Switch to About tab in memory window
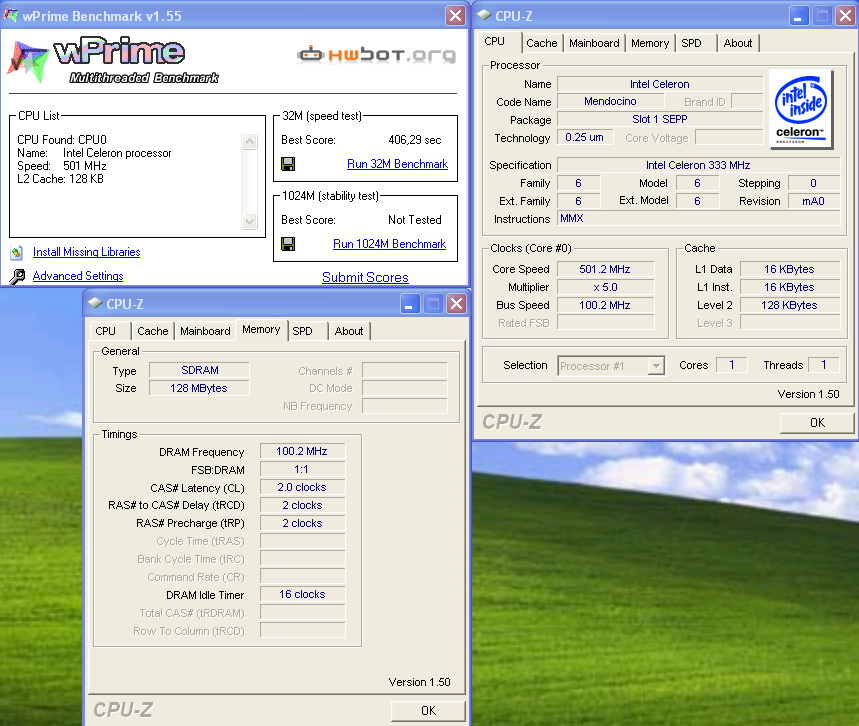This screenshot has height=726, width=859. point(348,331)
